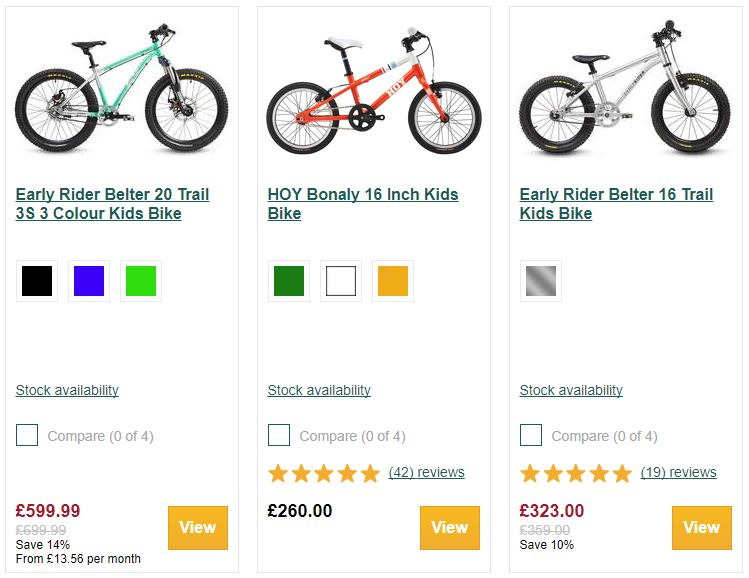The image size is (749, 578).
Task: Read the (42) reviews for HOY Bonaly
Action: click(426, 472)
